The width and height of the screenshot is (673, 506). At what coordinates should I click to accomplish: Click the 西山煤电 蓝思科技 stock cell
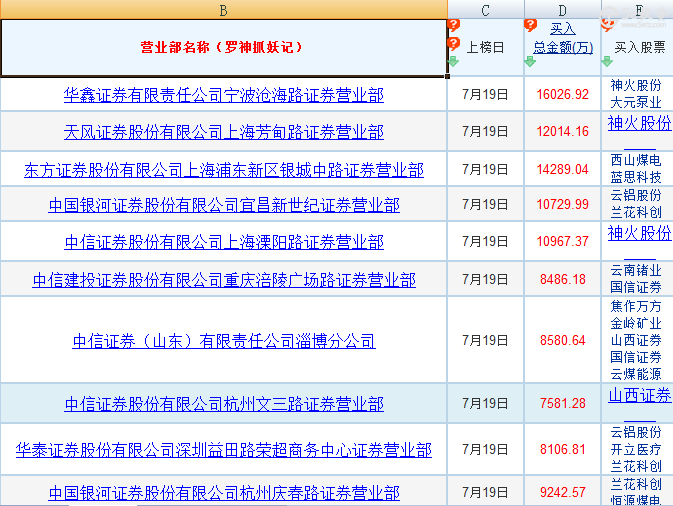(x=636, y=169)
